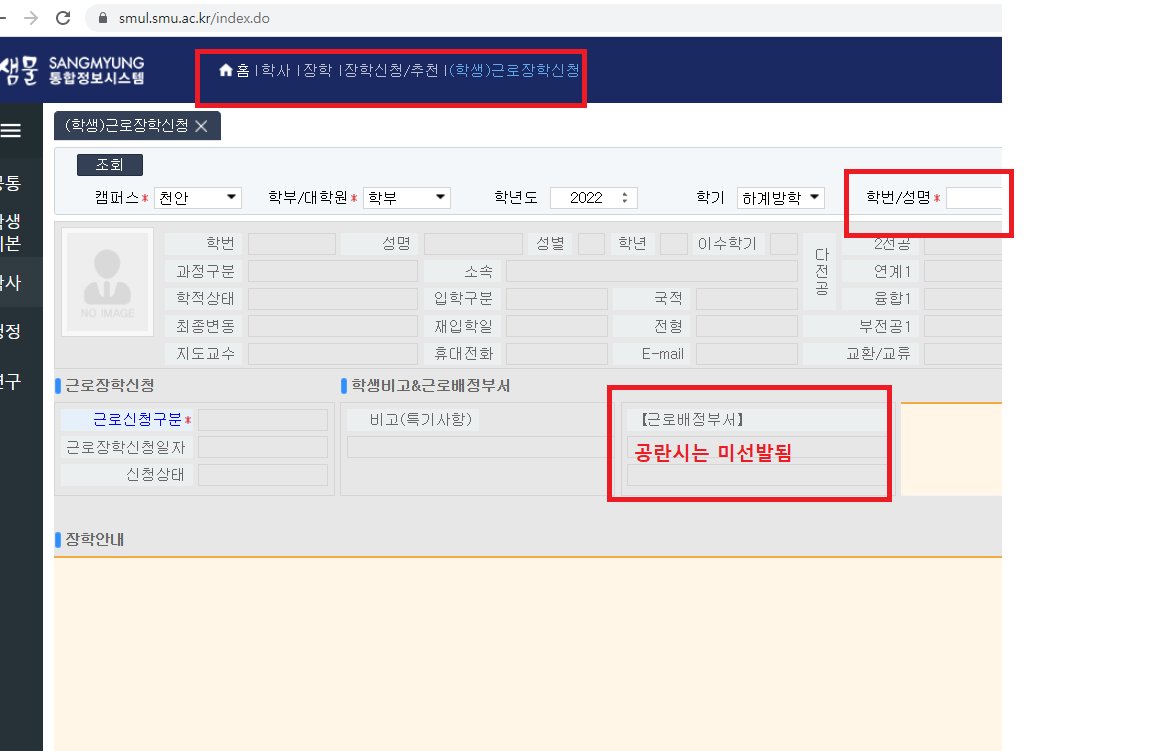Open the 학기 dropdown showing 하계방학
This screenshot has width=1152, height=751.
(x=780, y=198)
